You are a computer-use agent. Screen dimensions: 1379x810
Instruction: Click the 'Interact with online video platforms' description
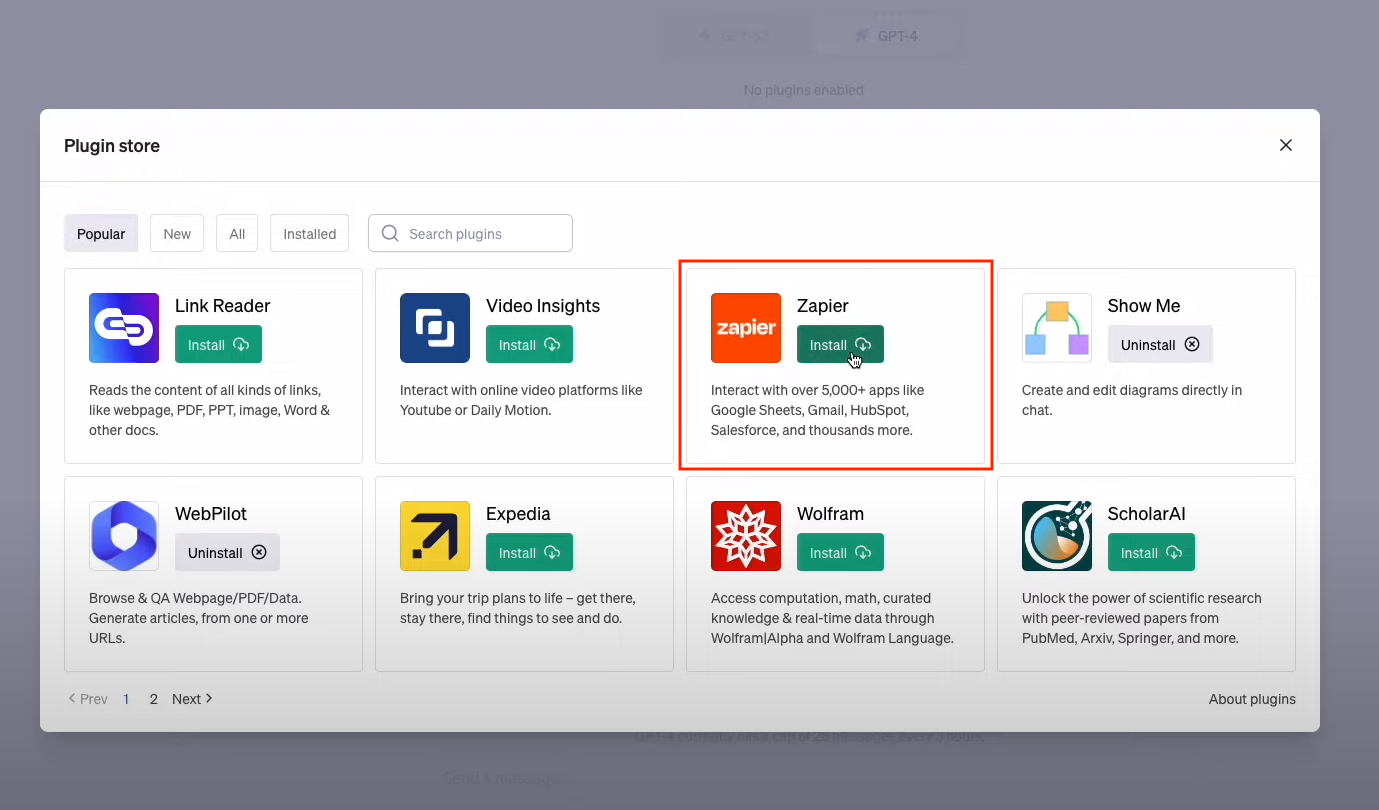point(521,400)
